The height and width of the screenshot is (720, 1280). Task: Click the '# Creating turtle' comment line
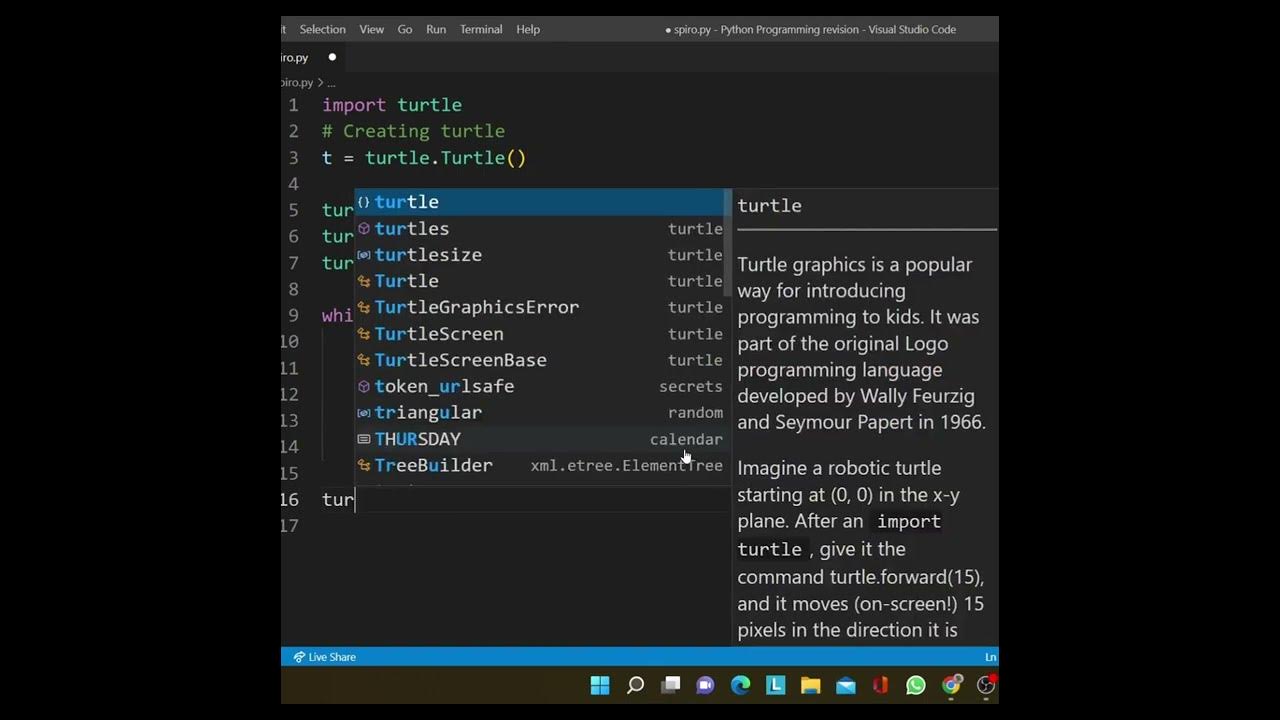(413, 131)
